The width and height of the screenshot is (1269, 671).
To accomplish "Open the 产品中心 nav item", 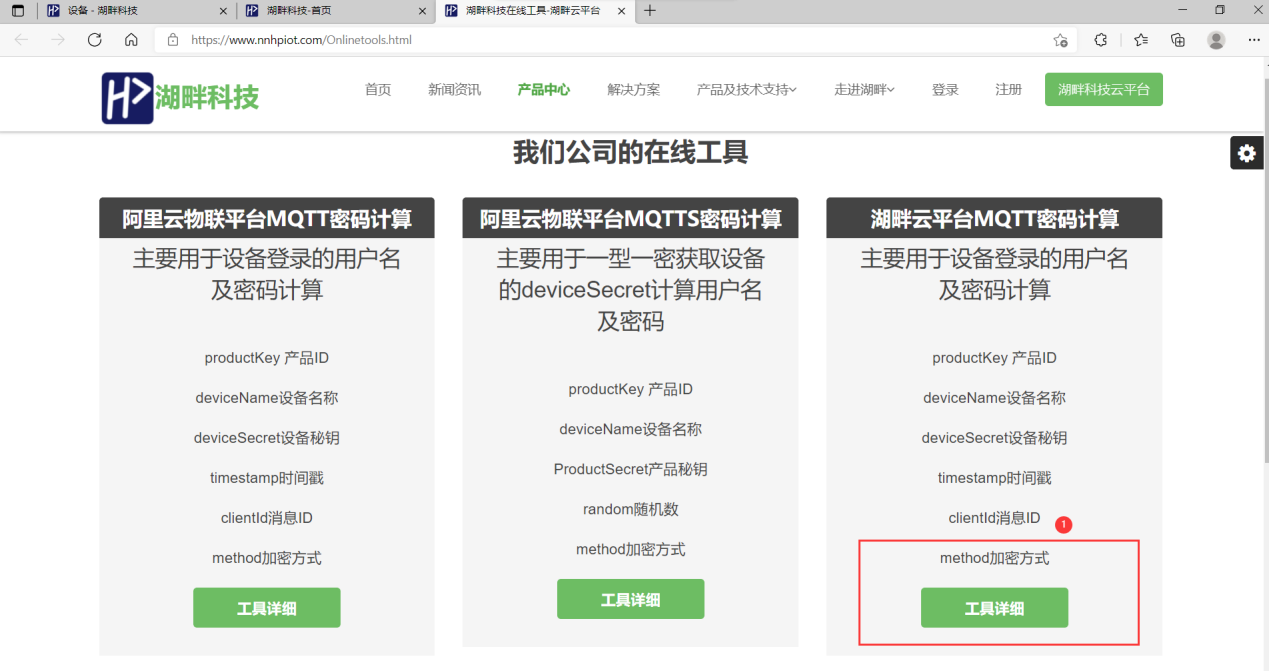I will pyautogui.click(x=544, y=90).
